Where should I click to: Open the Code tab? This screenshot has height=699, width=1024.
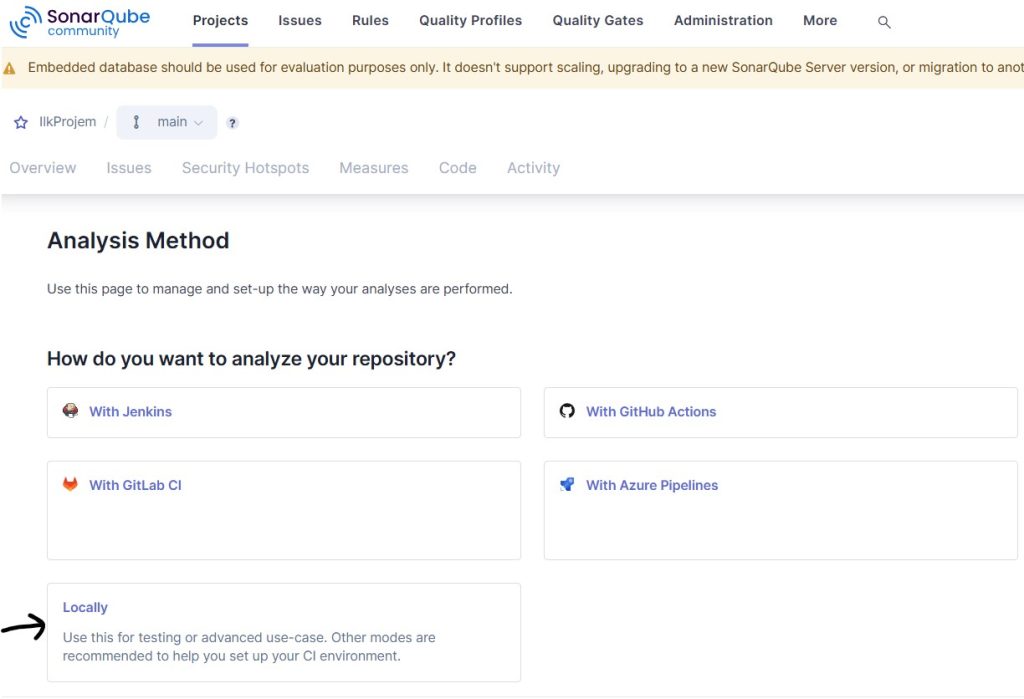458,168
